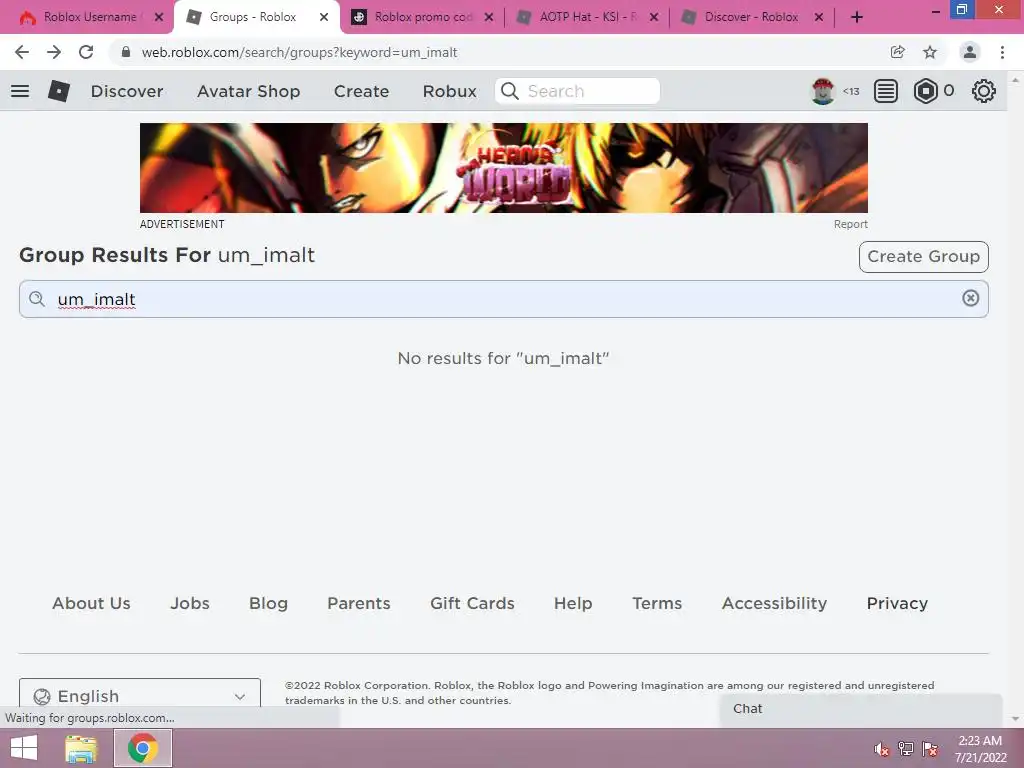Open Create in navbar

tap(361, 91)
